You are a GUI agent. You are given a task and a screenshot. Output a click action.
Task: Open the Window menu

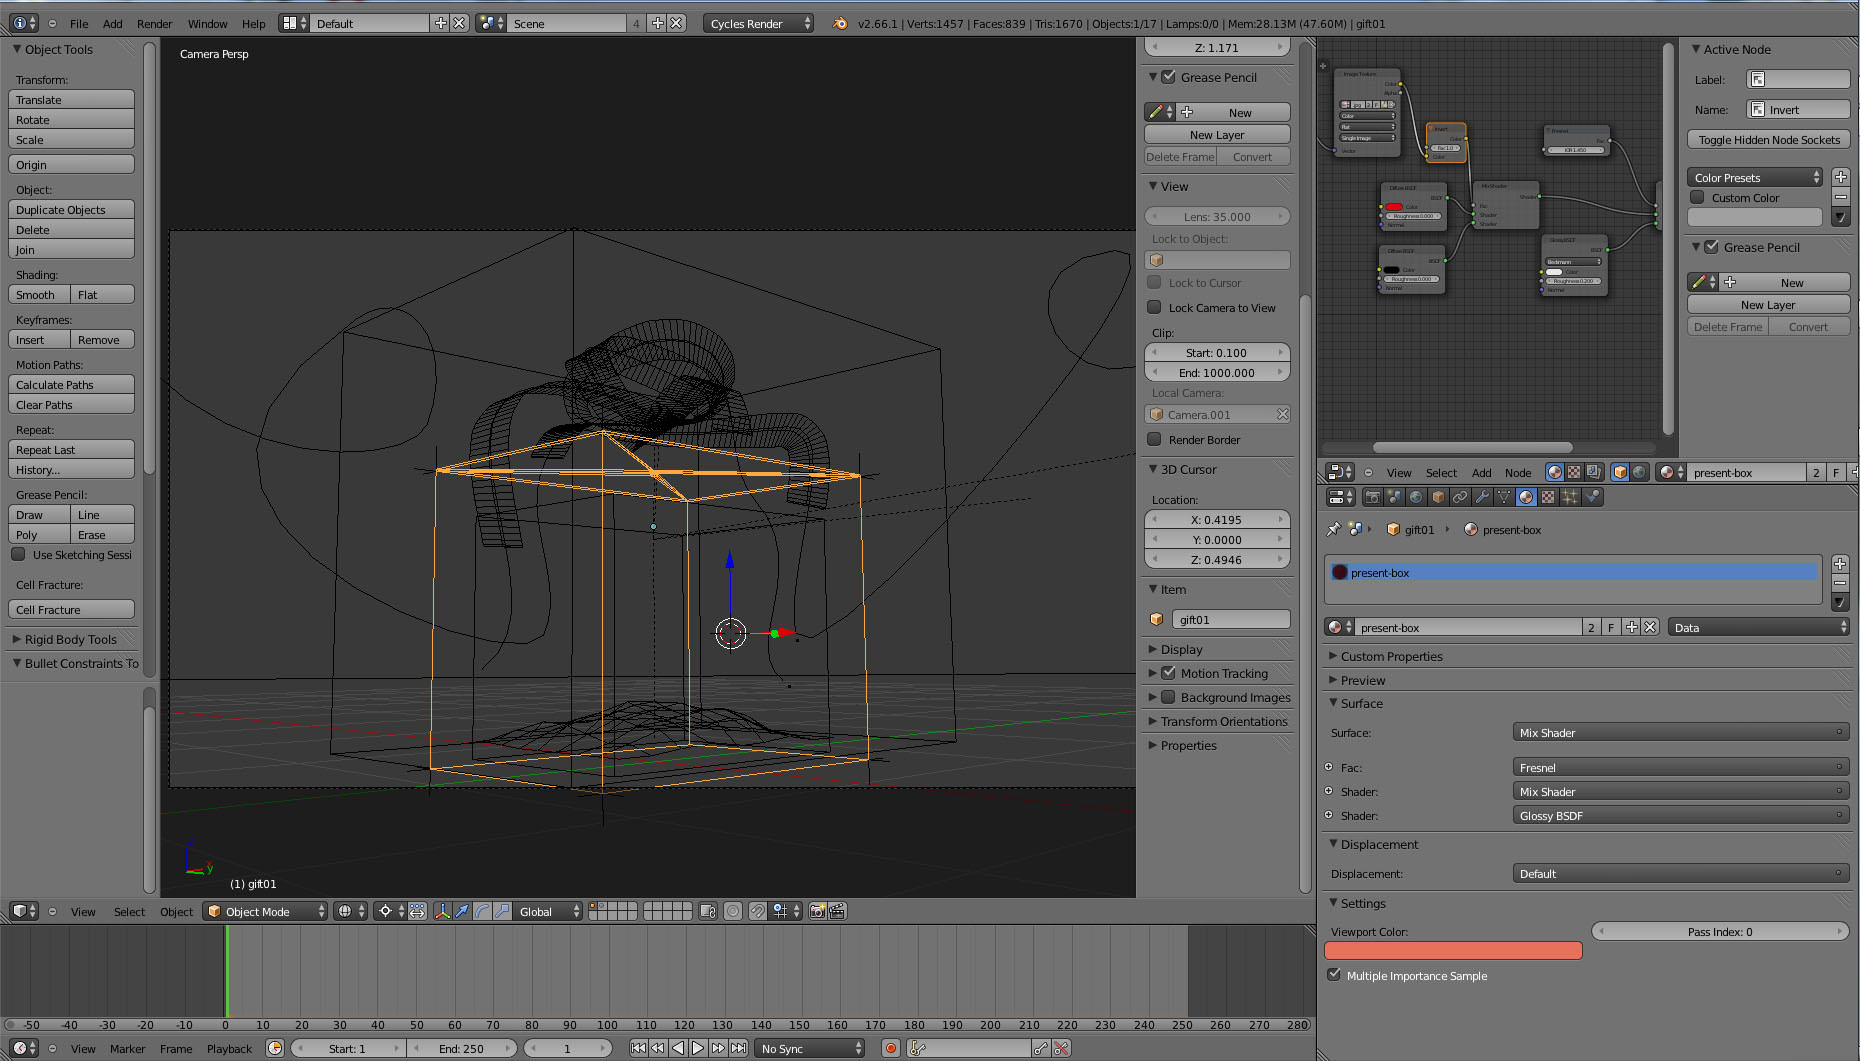[207, 23]
